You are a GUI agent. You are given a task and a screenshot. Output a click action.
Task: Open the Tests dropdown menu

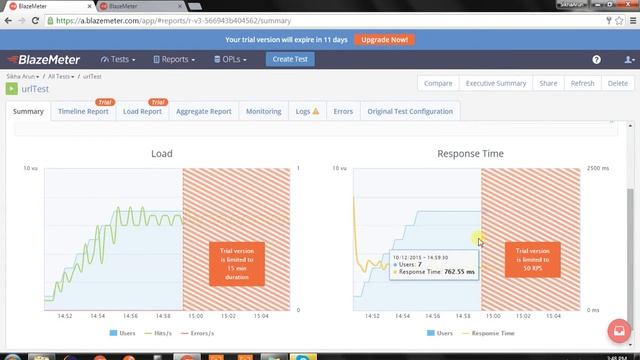pos(118,59)
